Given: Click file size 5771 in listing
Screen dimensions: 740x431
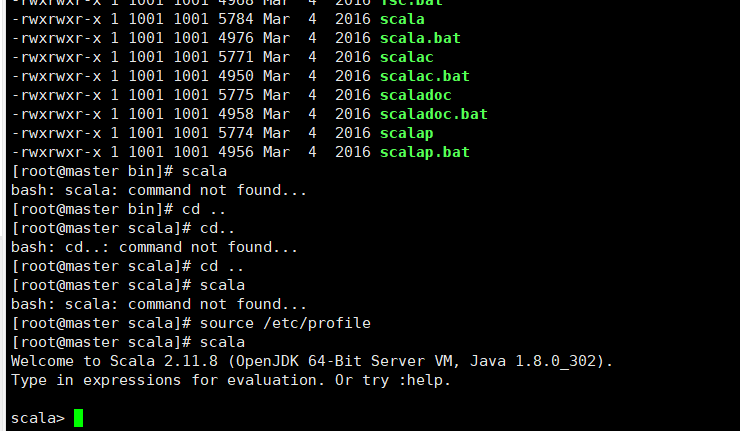Looking at the screenshot, I should [236, 57].
